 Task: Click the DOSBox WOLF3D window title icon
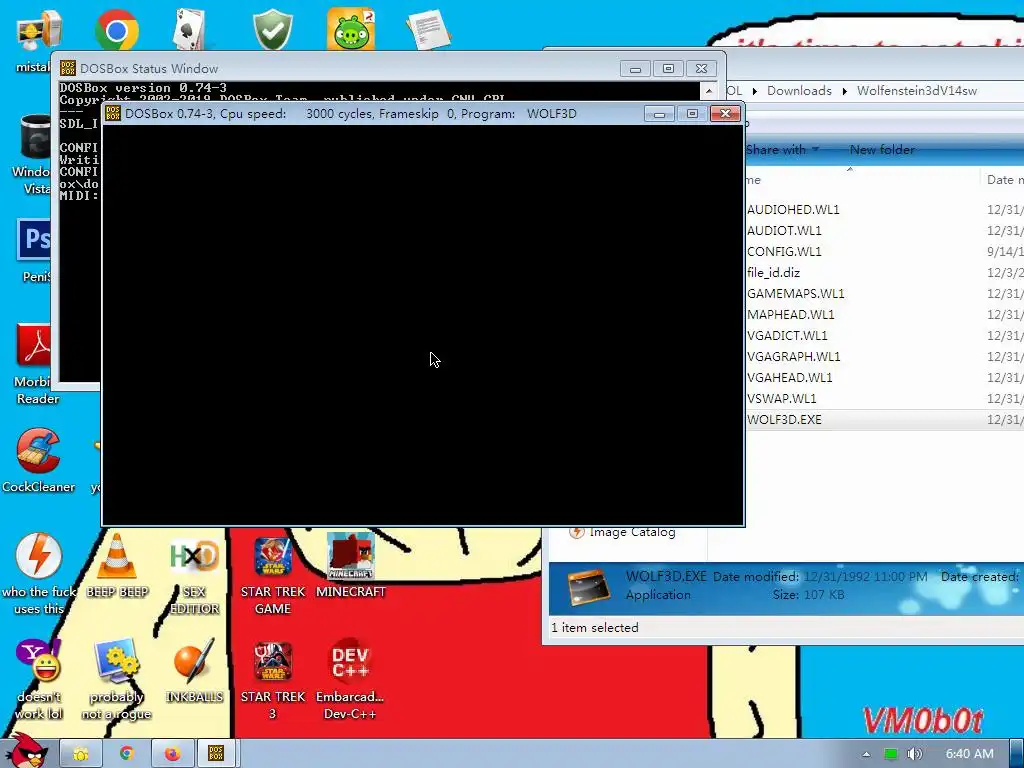(113, 114)
